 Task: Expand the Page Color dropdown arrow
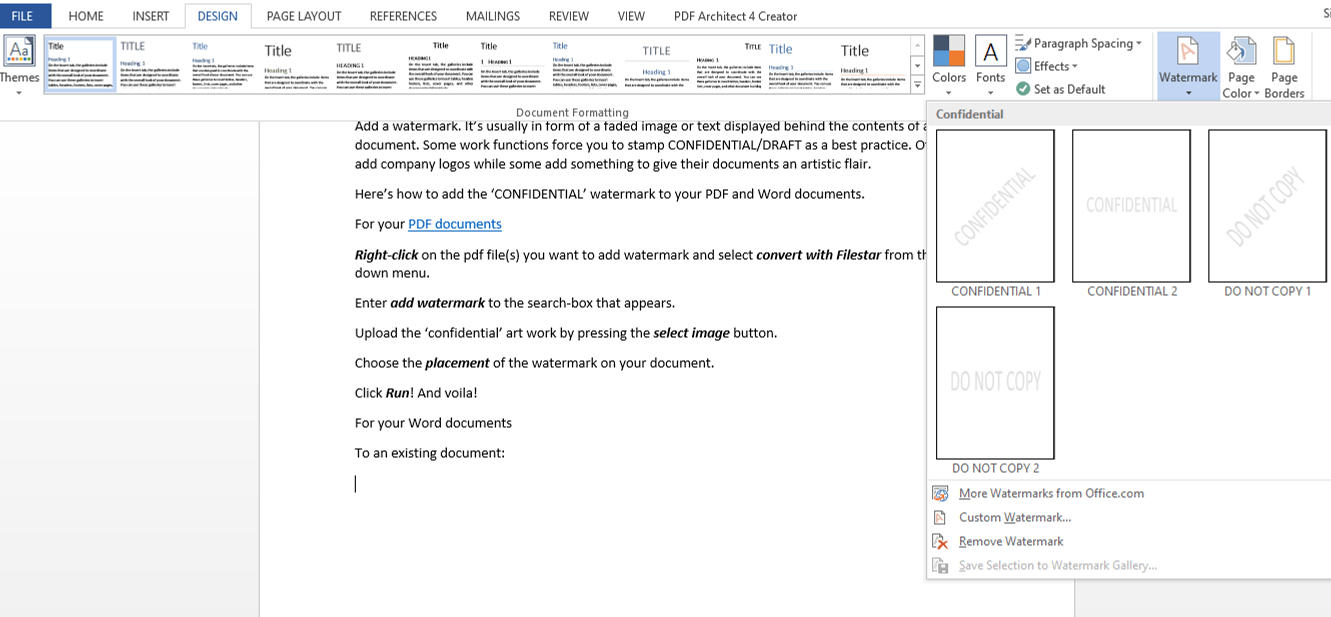click(x=1256, y=94)
